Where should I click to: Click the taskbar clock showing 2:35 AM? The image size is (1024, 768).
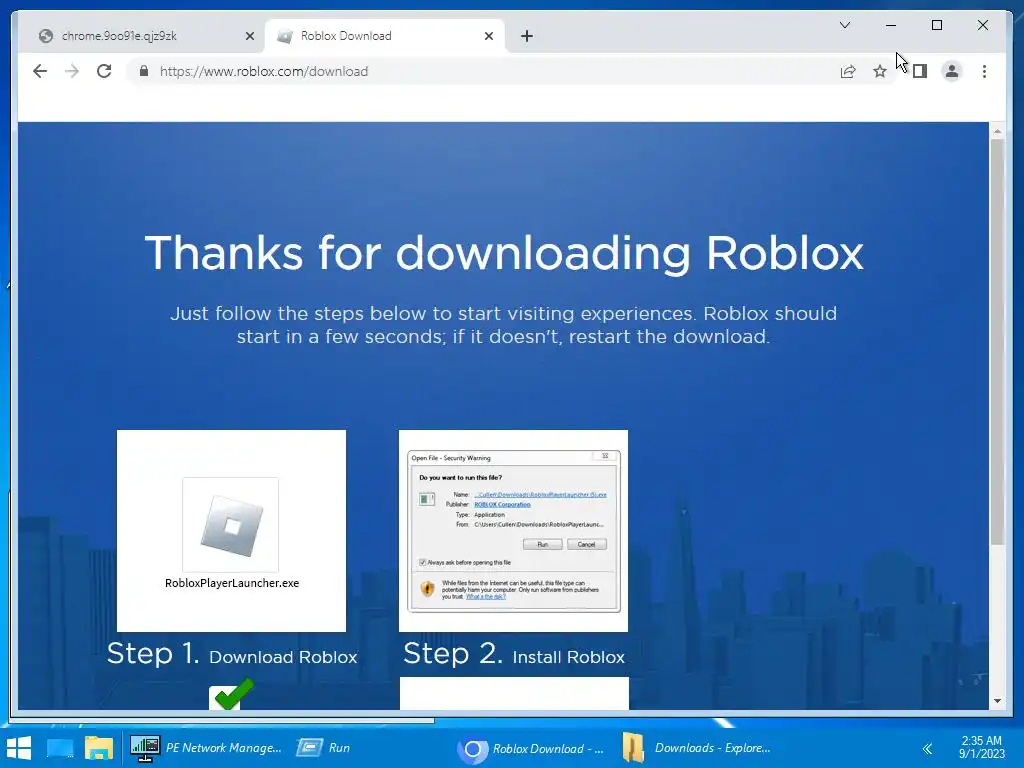click(982, 747)
